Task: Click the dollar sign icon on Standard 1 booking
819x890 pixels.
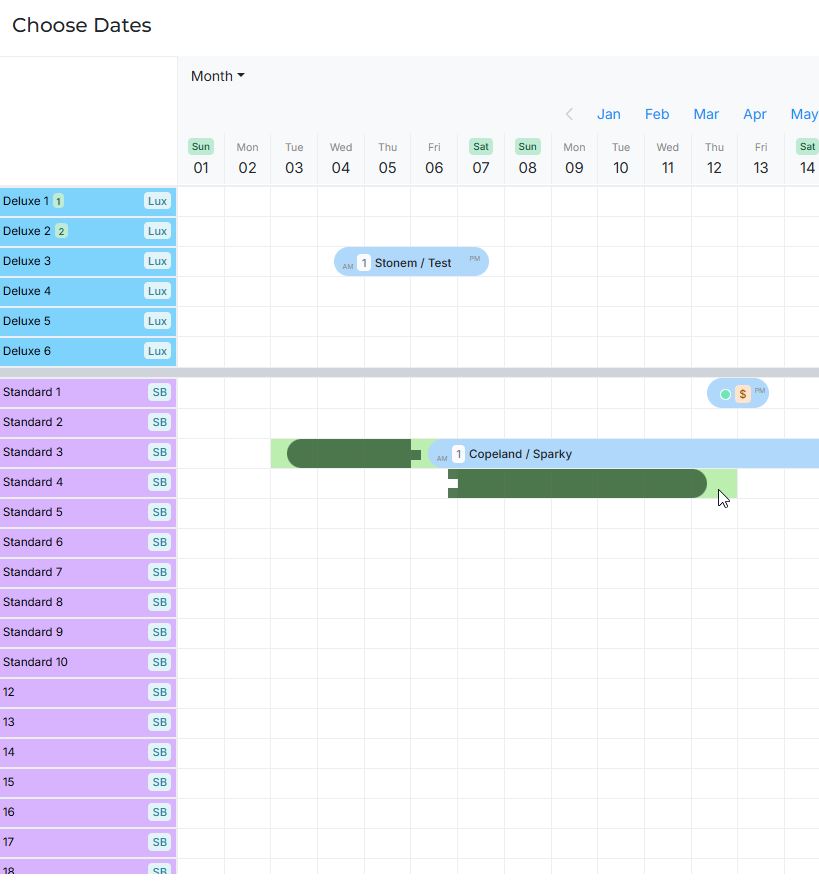Action: 742,394
